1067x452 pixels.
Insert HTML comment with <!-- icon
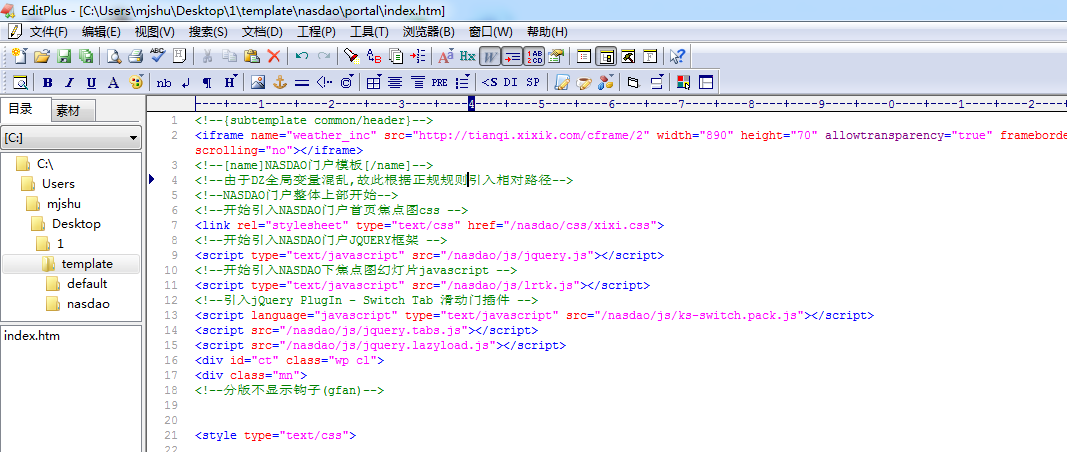click(x=325, y=82)
